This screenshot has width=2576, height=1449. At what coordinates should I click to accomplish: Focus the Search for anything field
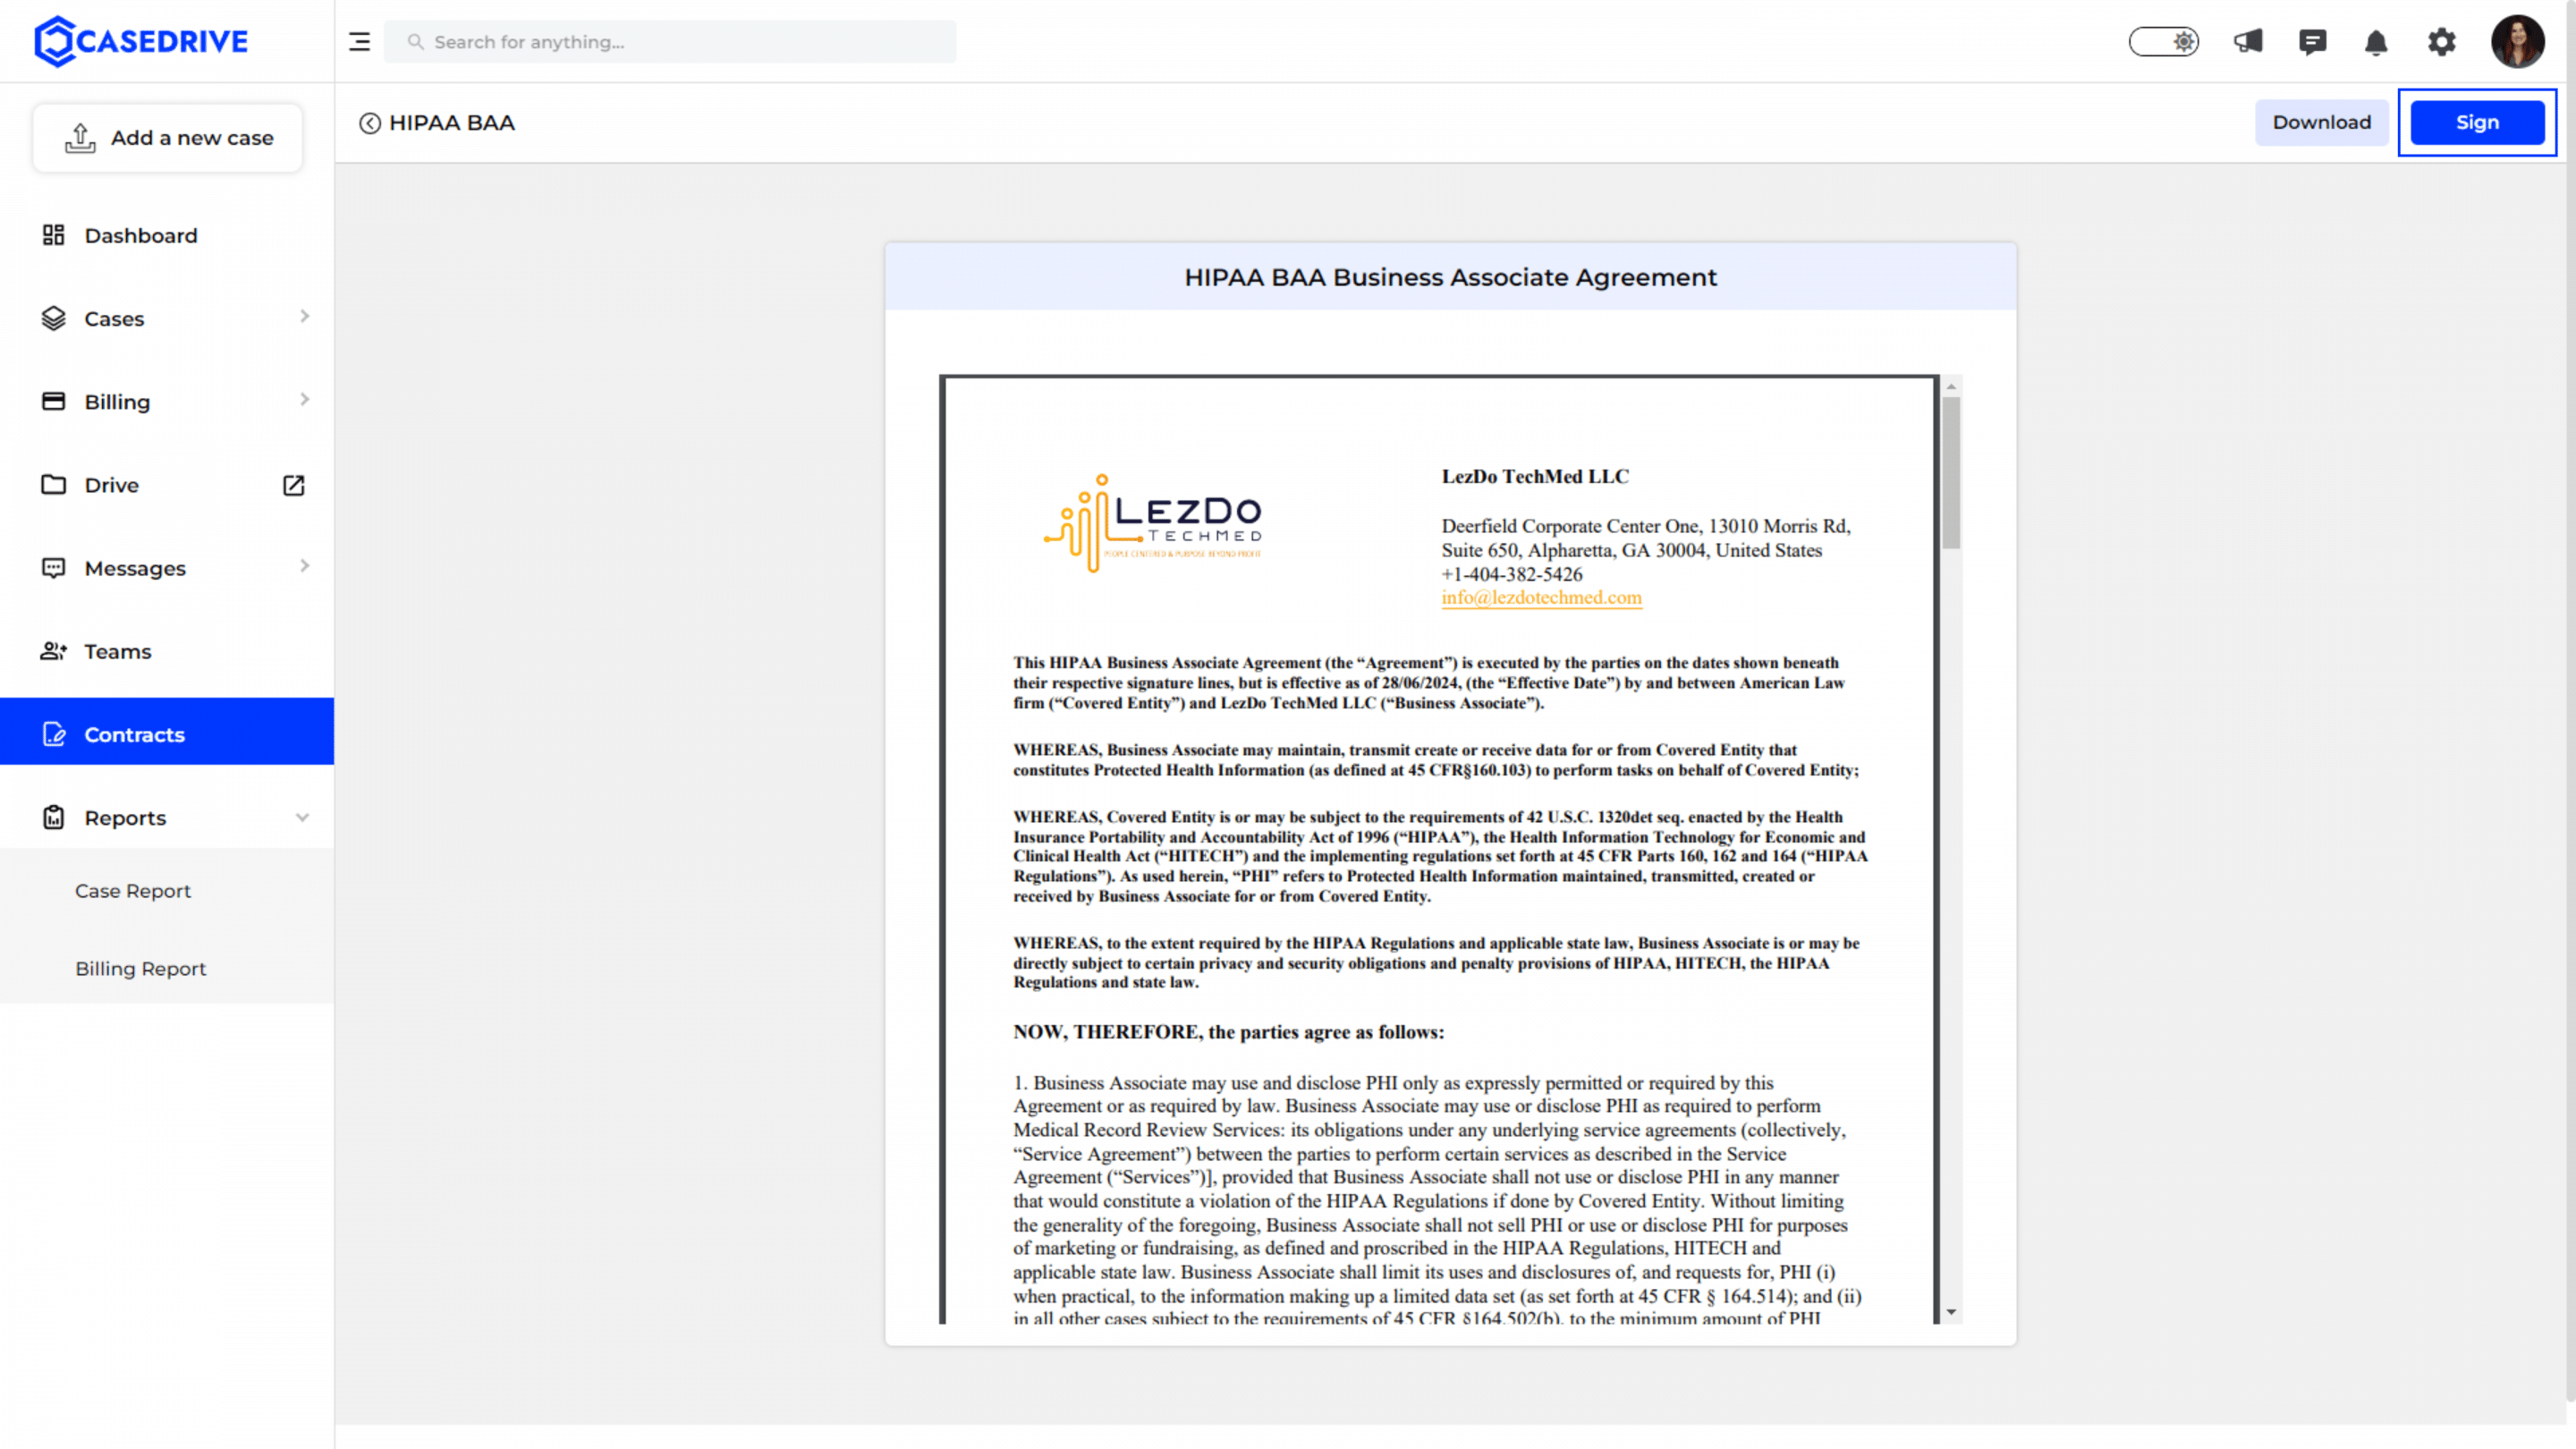(670, 42)
